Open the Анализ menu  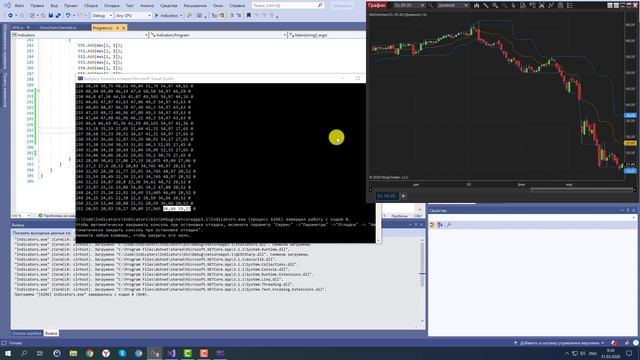[x=147, y=6]
